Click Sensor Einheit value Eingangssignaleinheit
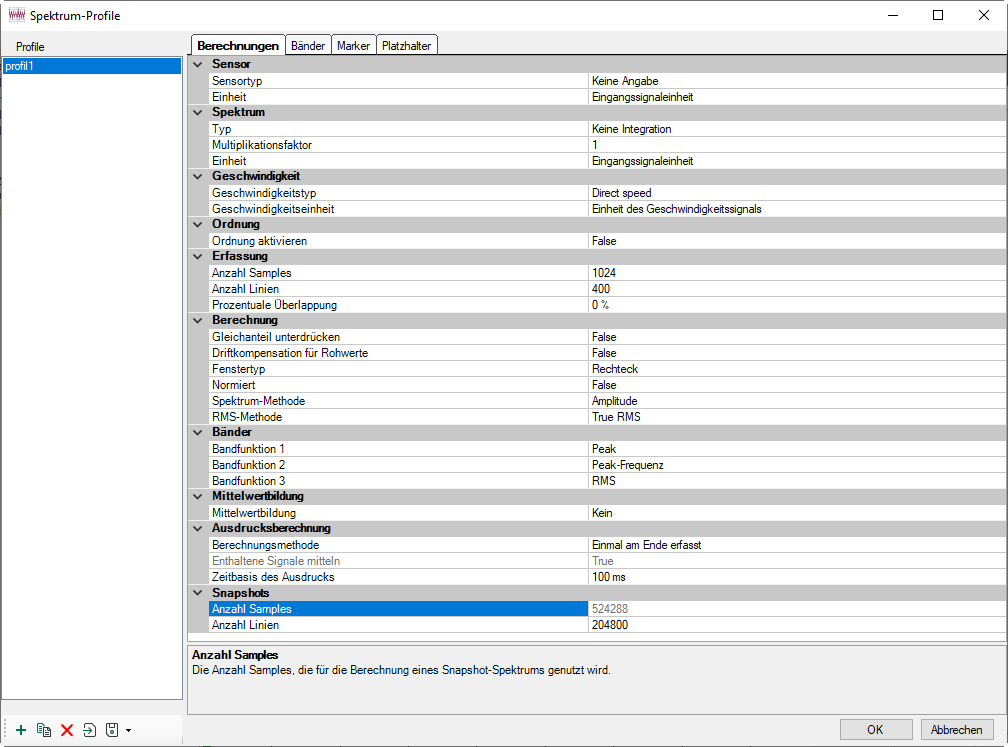Screen dimensions: 1008x747 (797, 97)
